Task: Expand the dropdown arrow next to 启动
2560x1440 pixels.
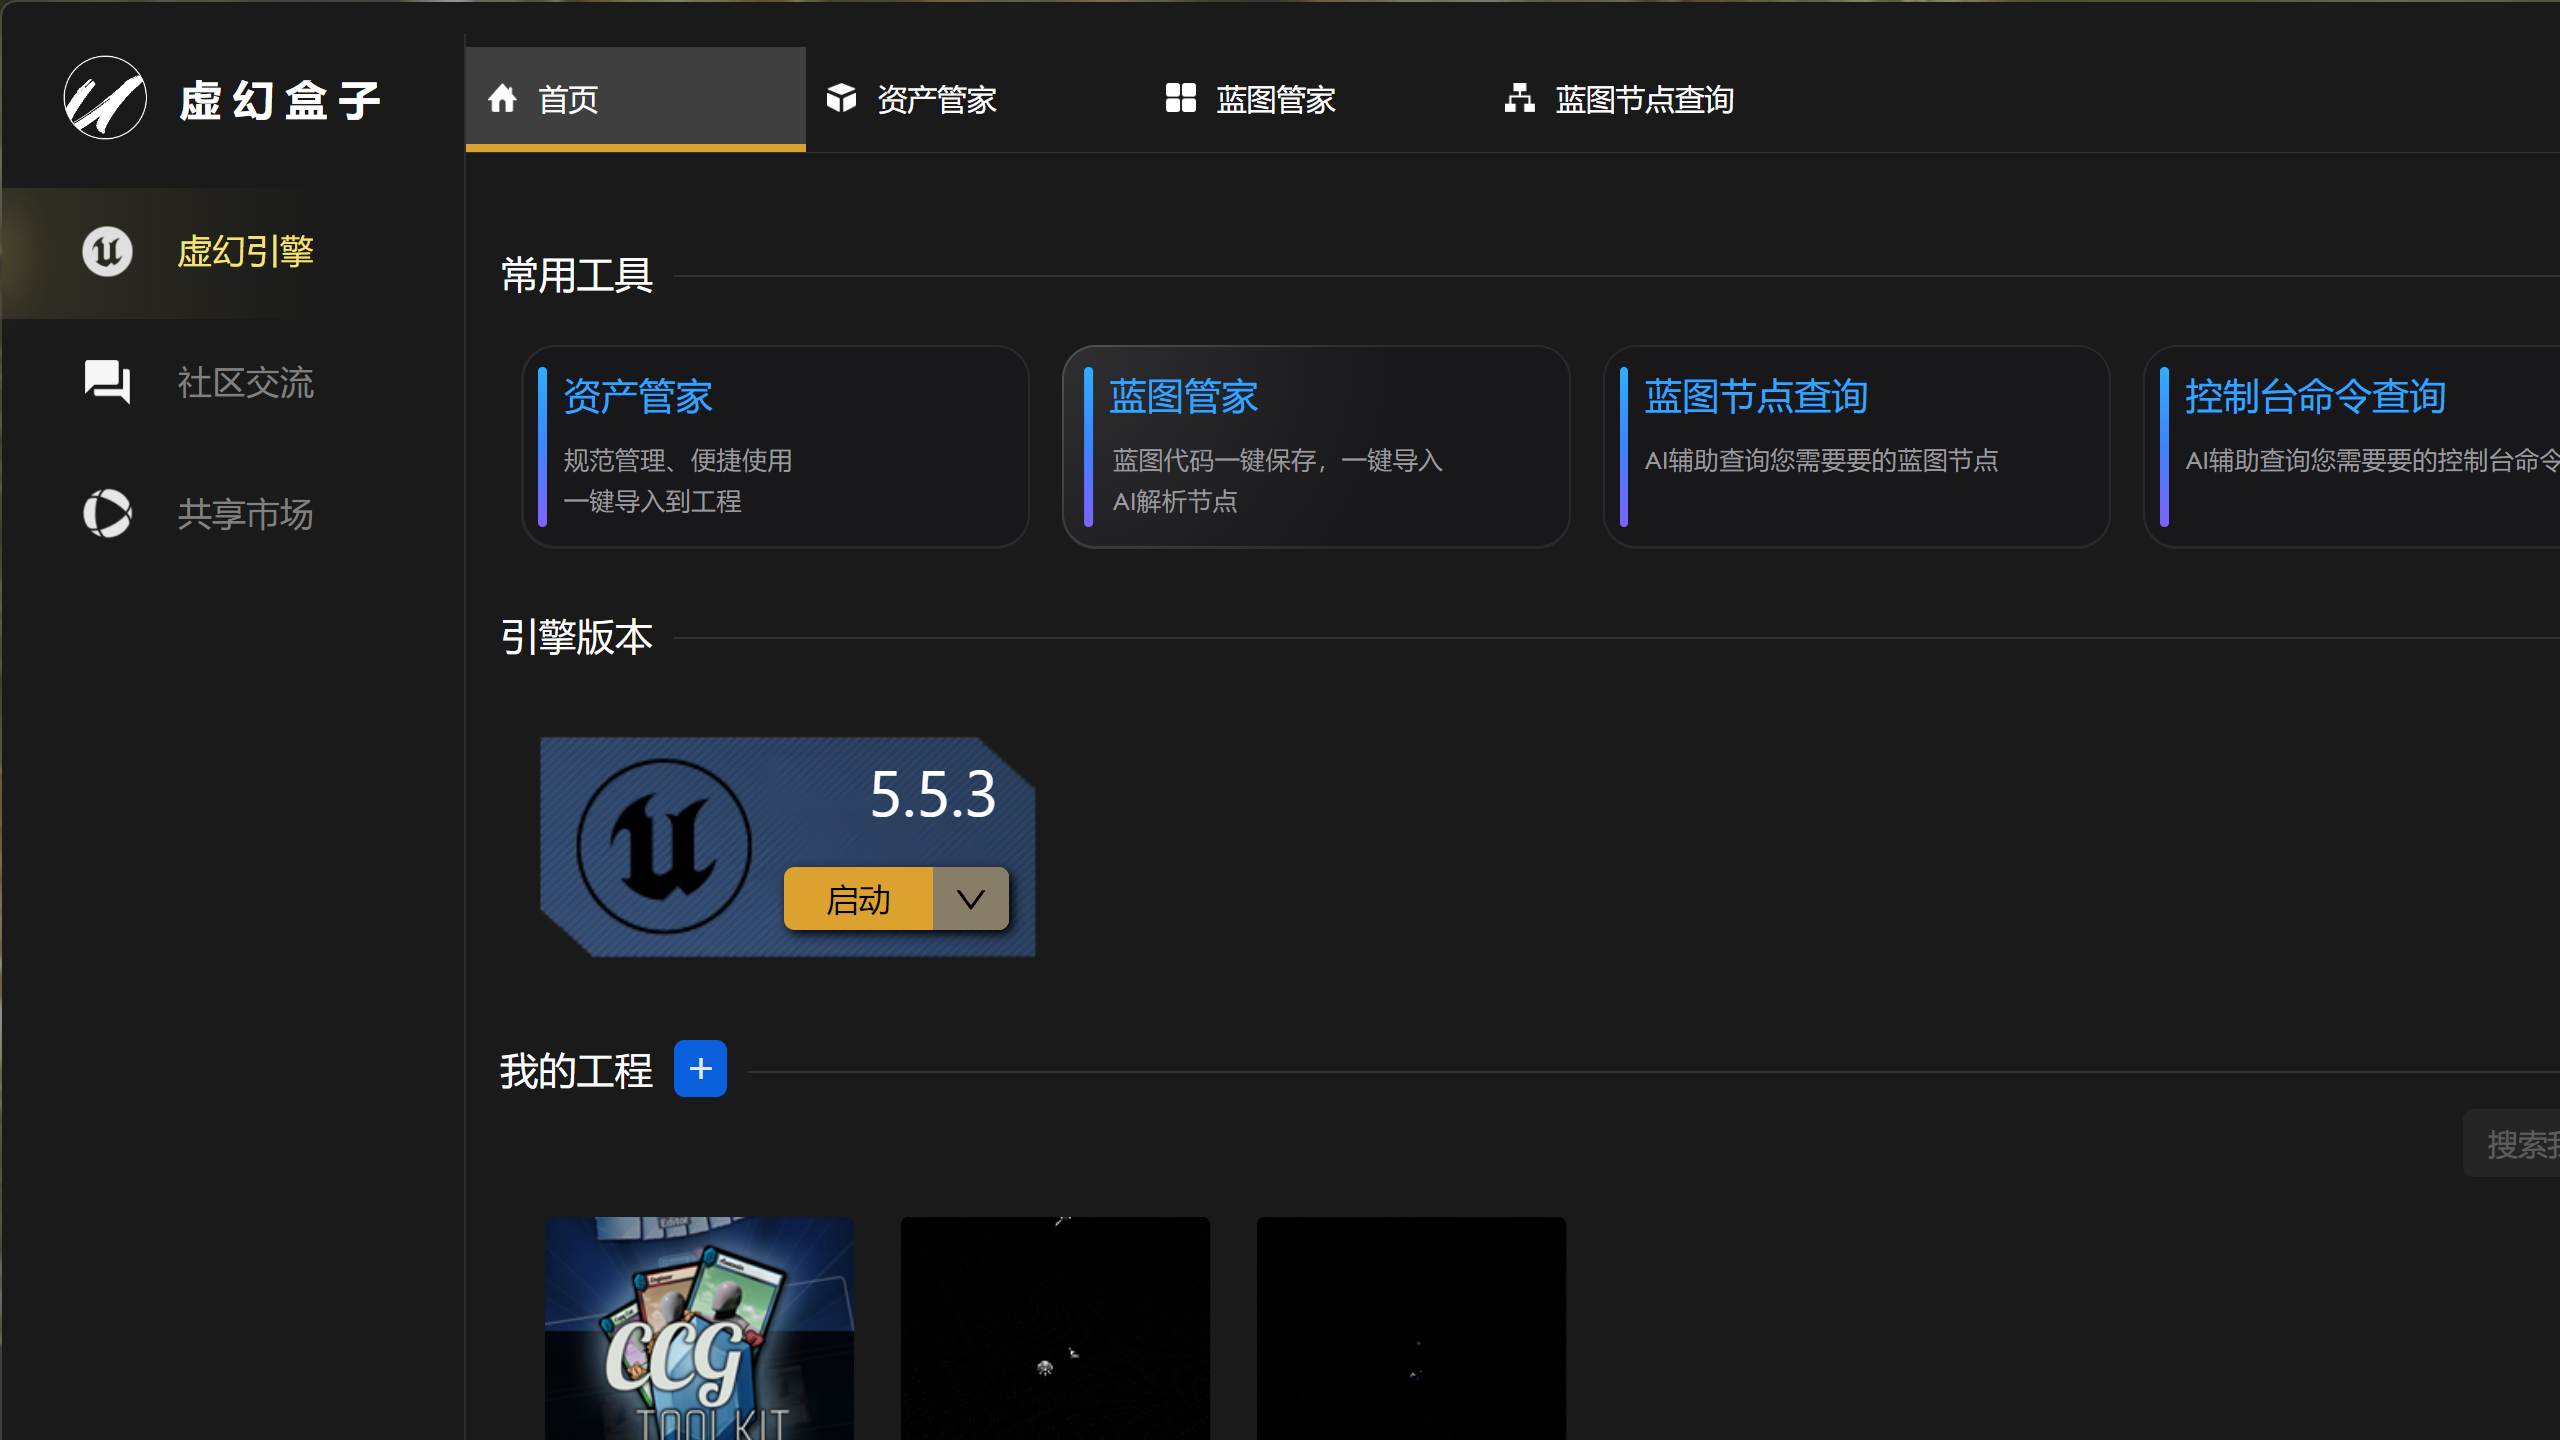Action: tap(971, 899)
